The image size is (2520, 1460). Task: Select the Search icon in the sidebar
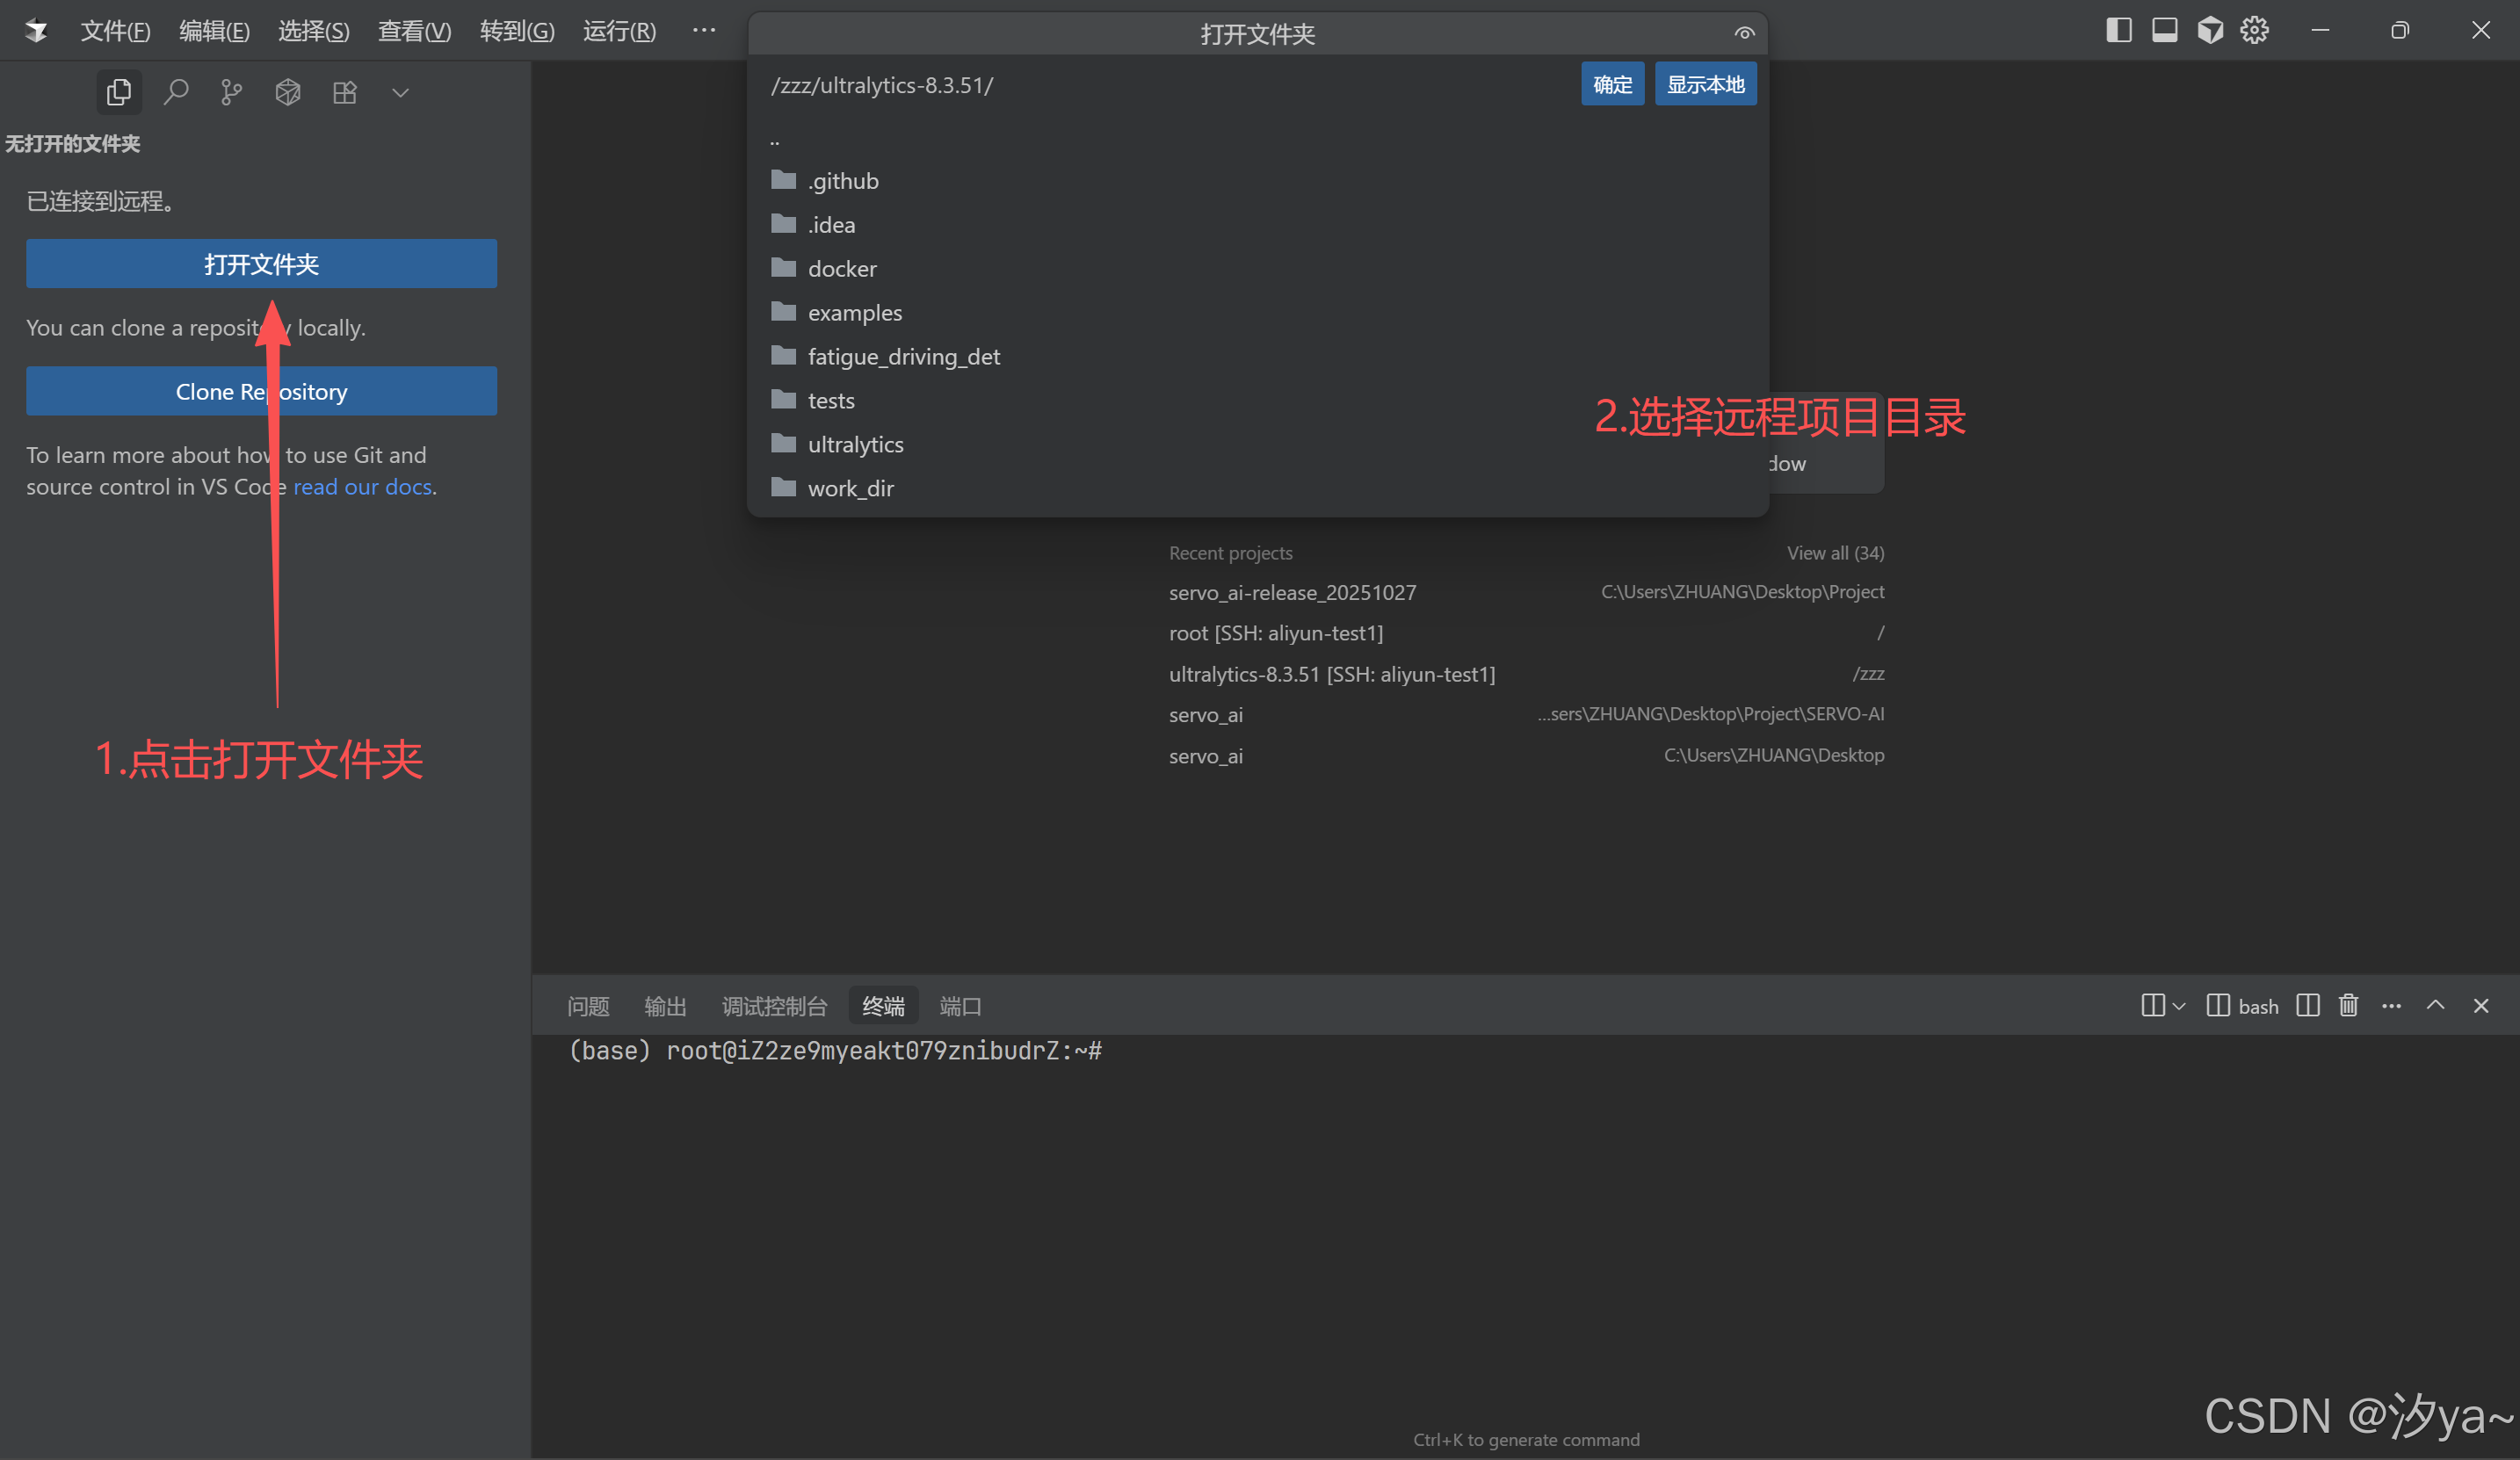tap(177, 92)
